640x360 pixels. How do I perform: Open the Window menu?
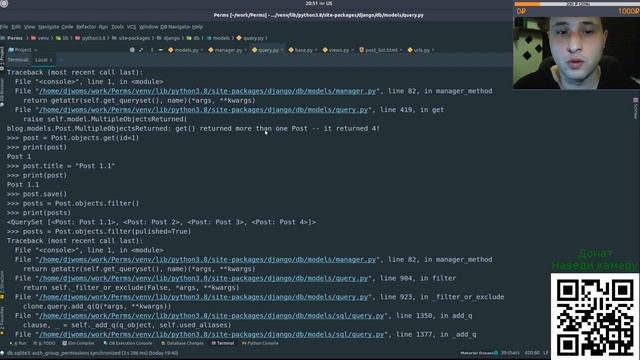coord(149,27)
